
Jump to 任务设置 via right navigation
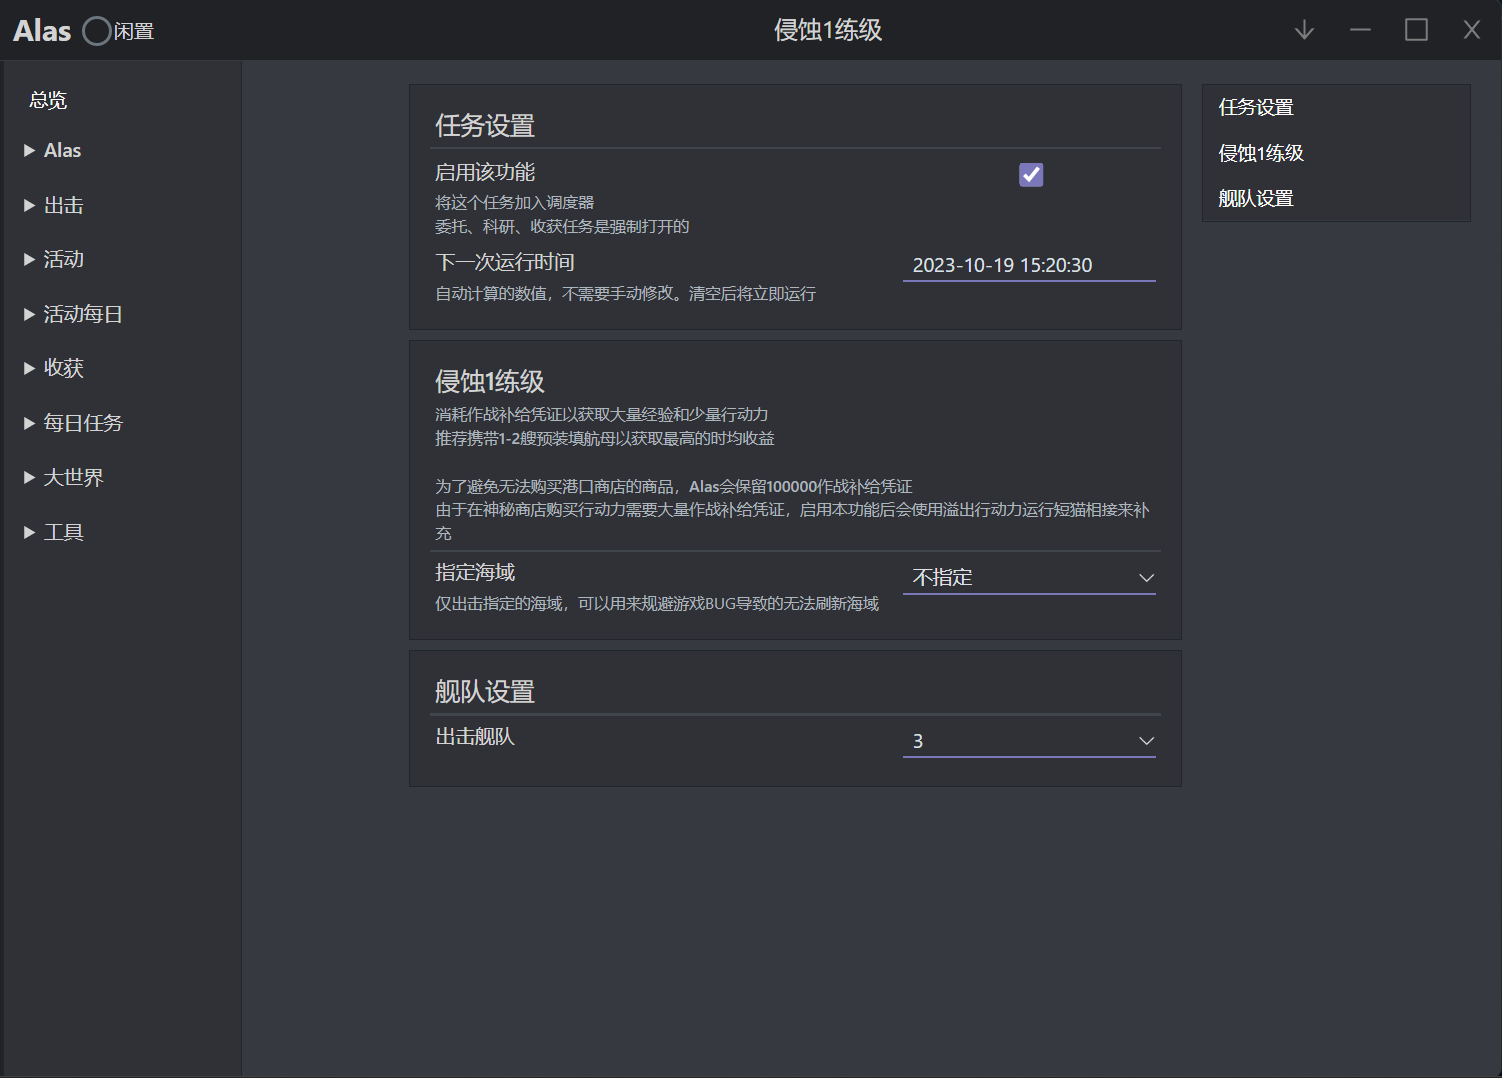pyautogui.click(x=1256, y=106)
